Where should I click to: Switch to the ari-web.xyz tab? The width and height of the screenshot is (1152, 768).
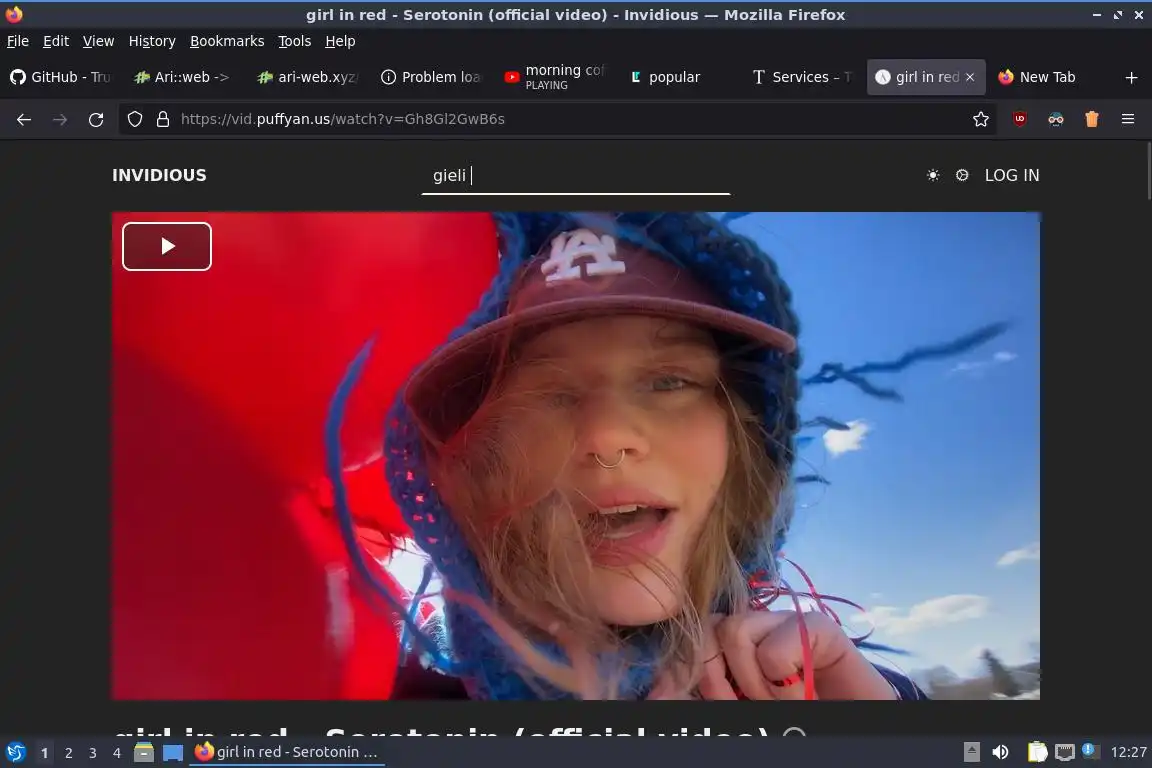point(309,77)
